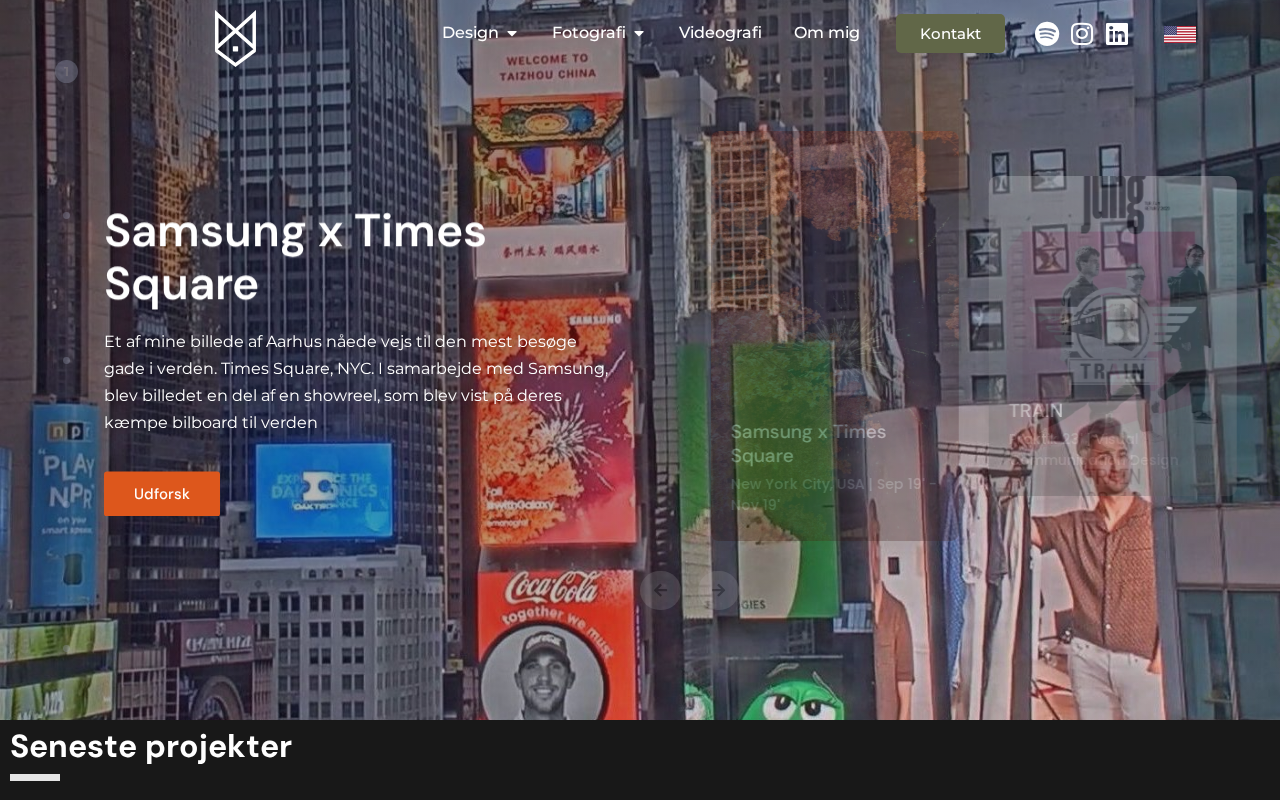The height and width of the screenshot is (800, 1280).
Task: Open the Videografi page
Action: tap(720, 33)
